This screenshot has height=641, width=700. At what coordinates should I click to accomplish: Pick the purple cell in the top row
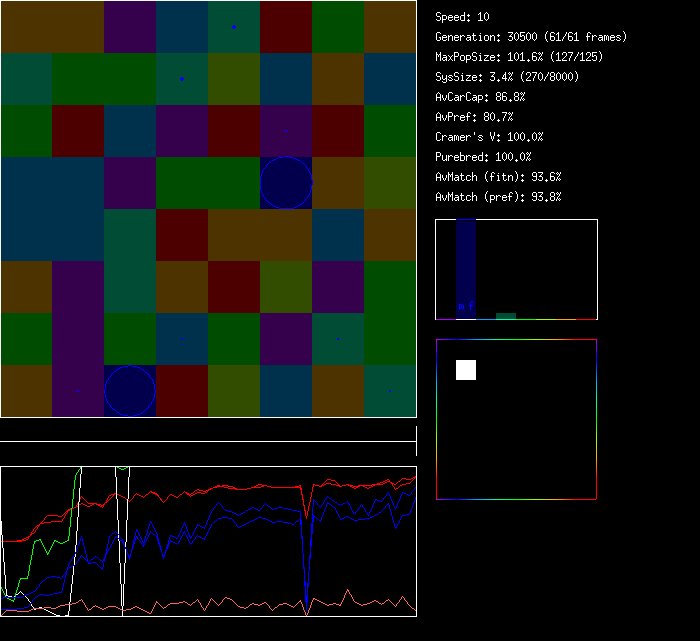[130, 27]
